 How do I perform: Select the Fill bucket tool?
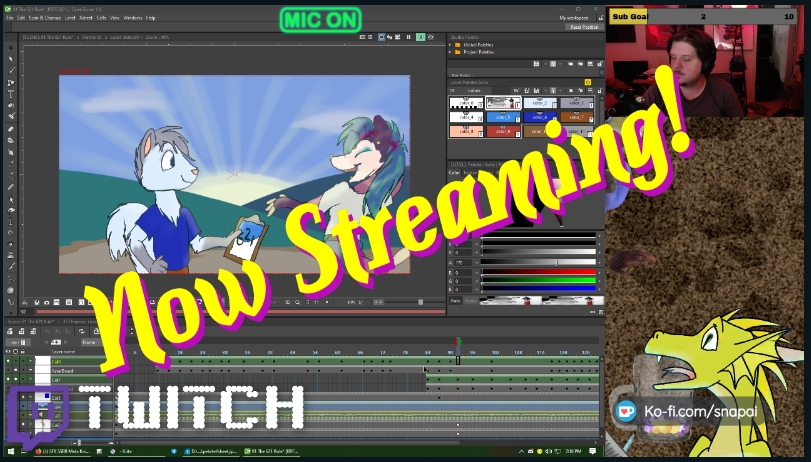[x=11, y=106]
